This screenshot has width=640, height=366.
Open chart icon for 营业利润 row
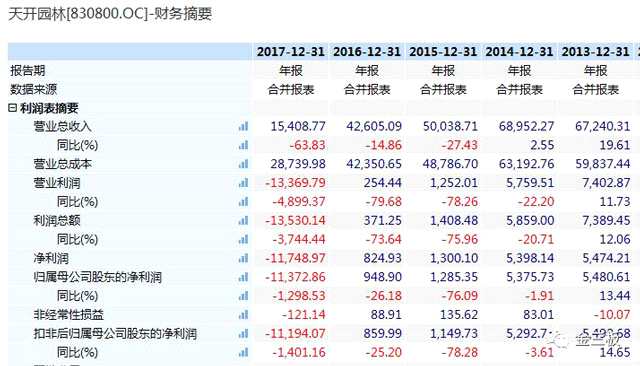[243, 183]
